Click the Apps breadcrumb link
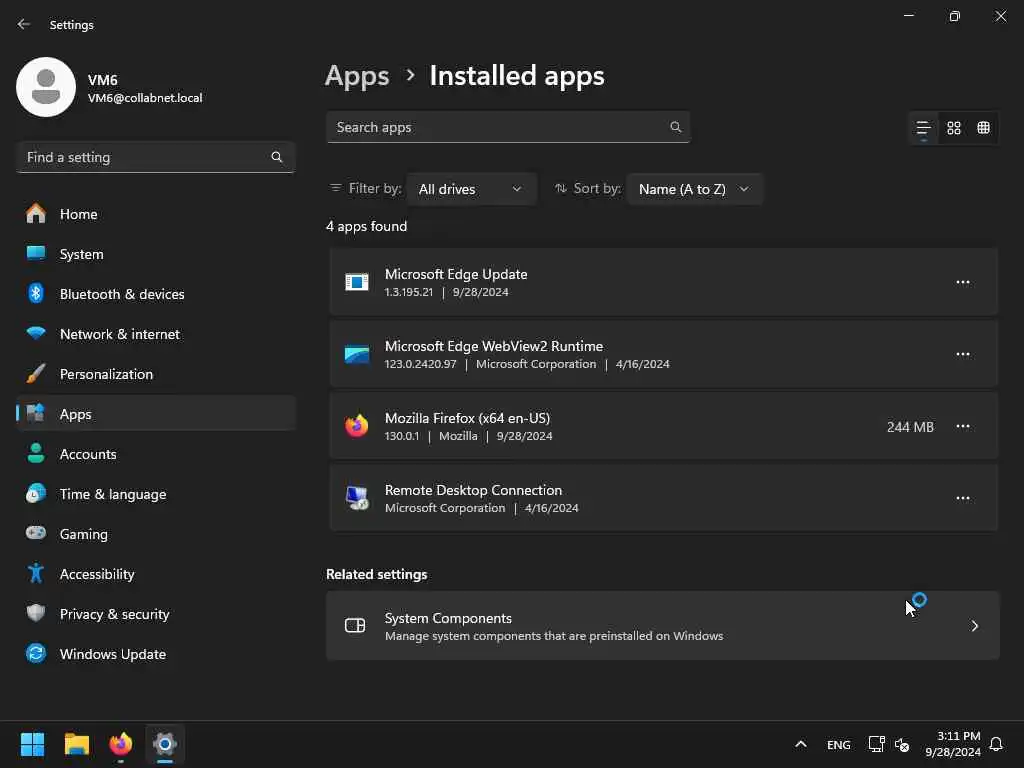This screenshot has height=768, width=1024. pyautogui.click(x=357, y=76)
